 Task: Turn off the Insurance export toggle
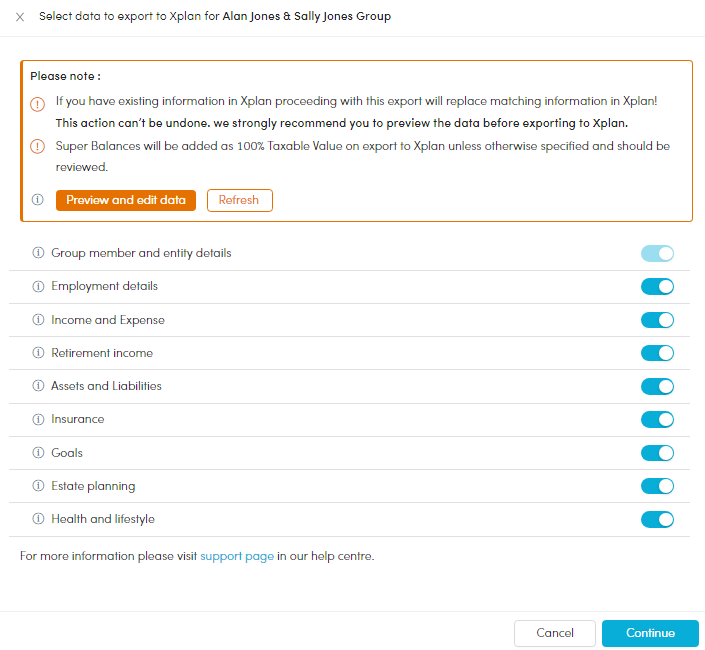point(657,419)
